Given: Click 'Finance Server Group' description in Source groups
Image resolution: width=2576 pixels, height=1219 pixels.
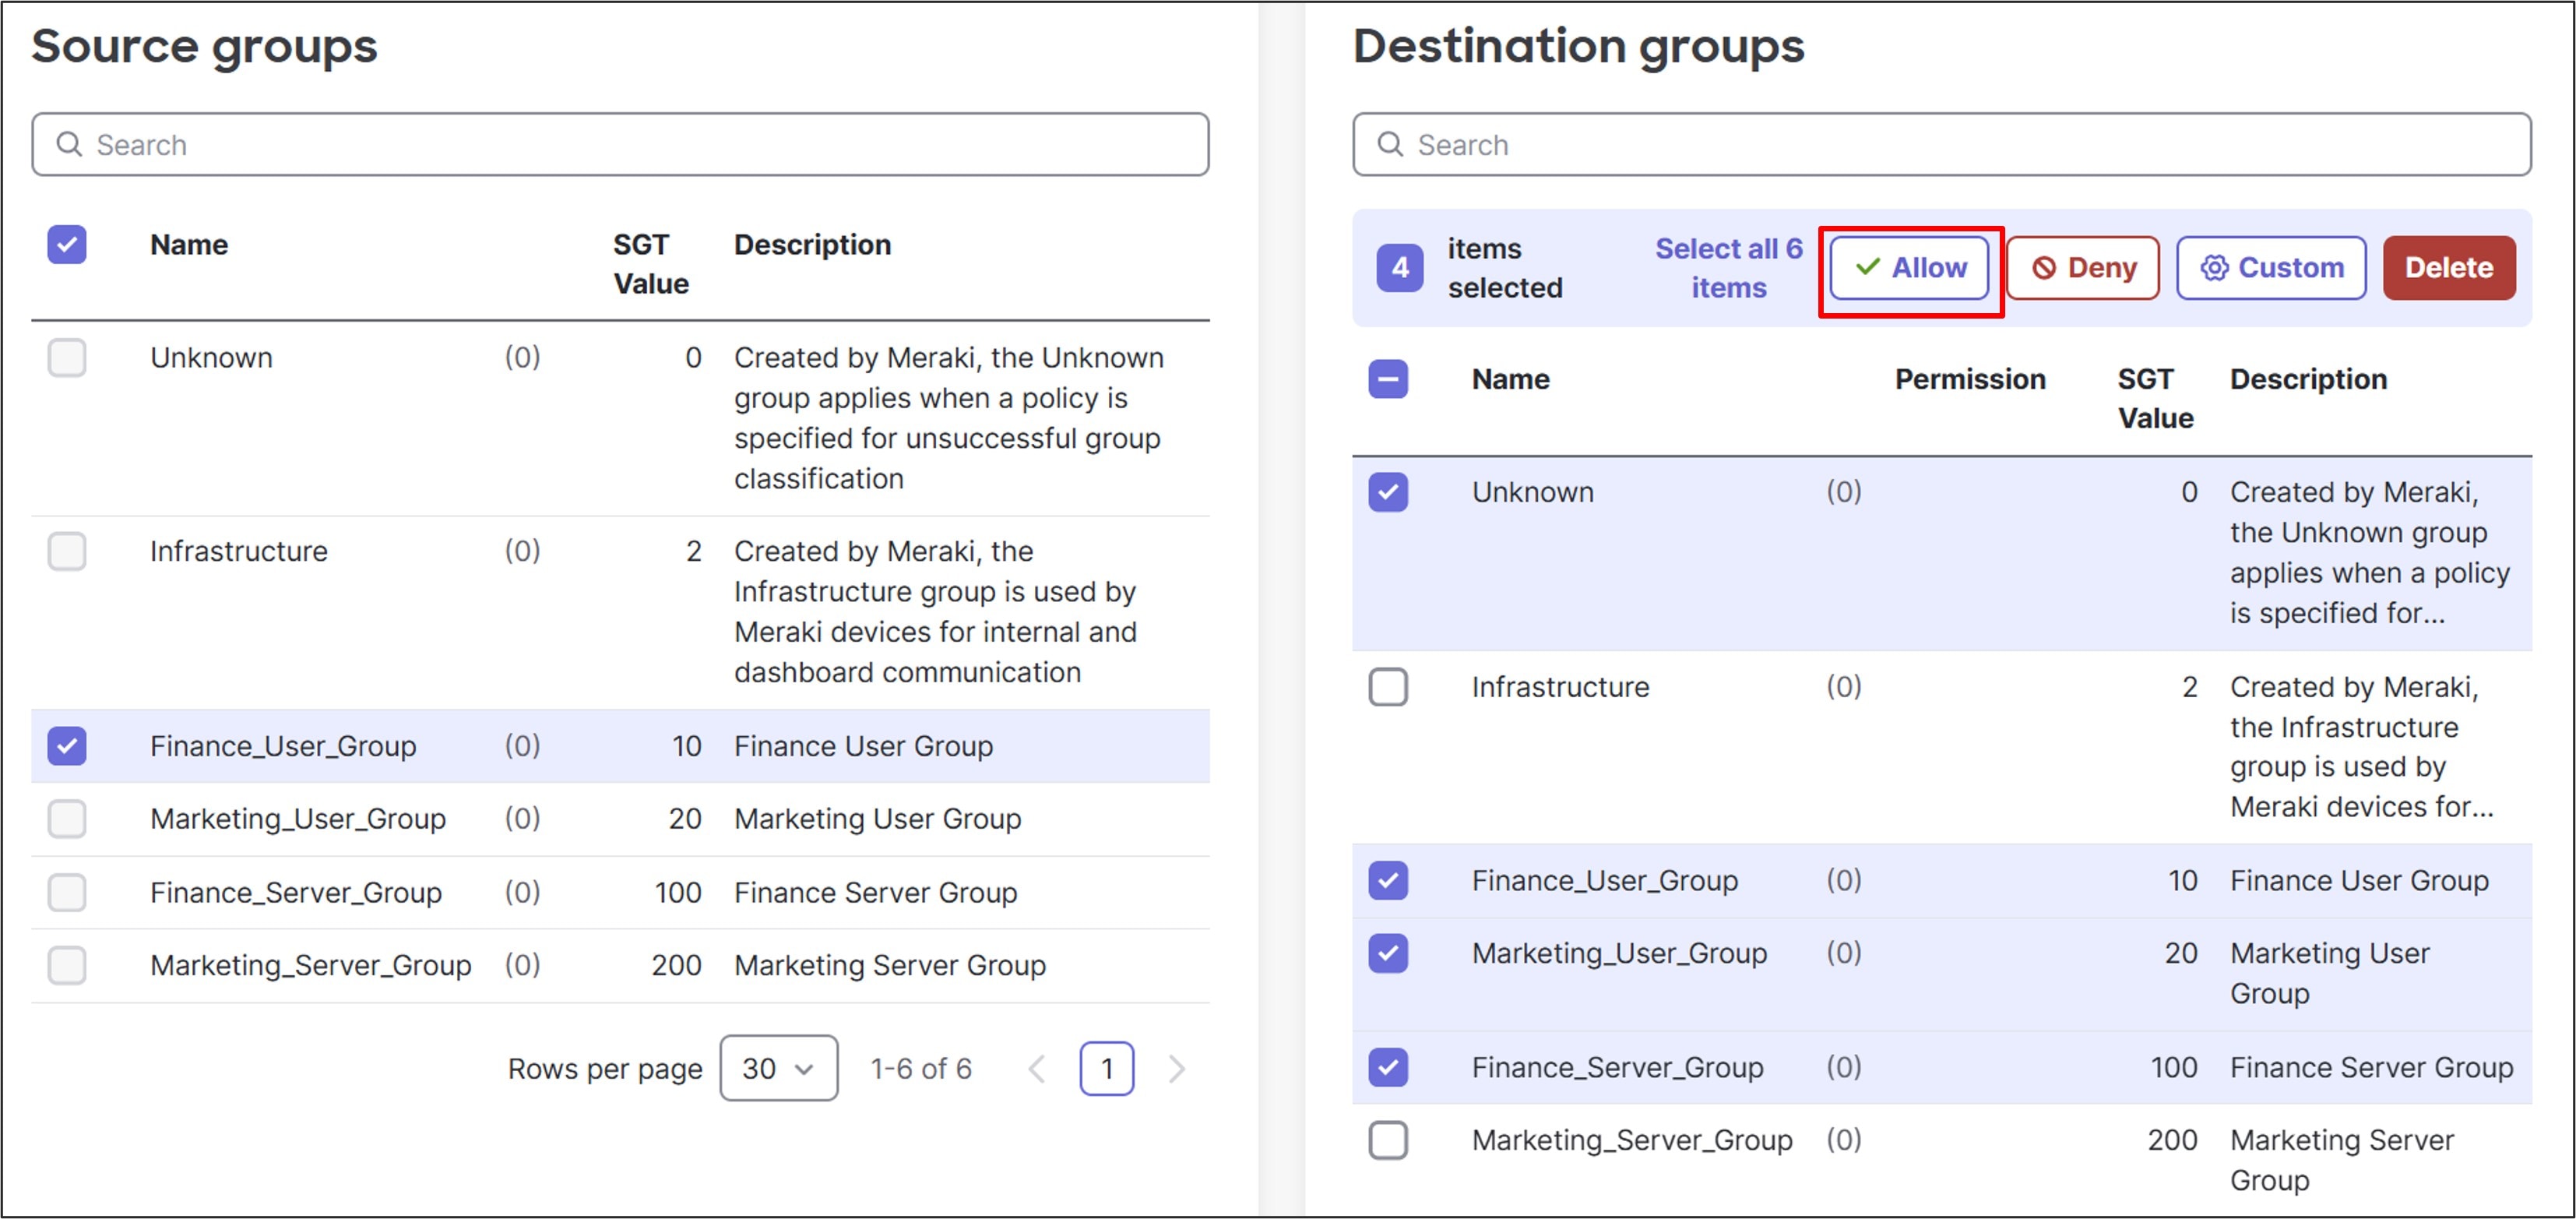Looking at the screenshot, I should pyautogui.click(x=875, y=892).
